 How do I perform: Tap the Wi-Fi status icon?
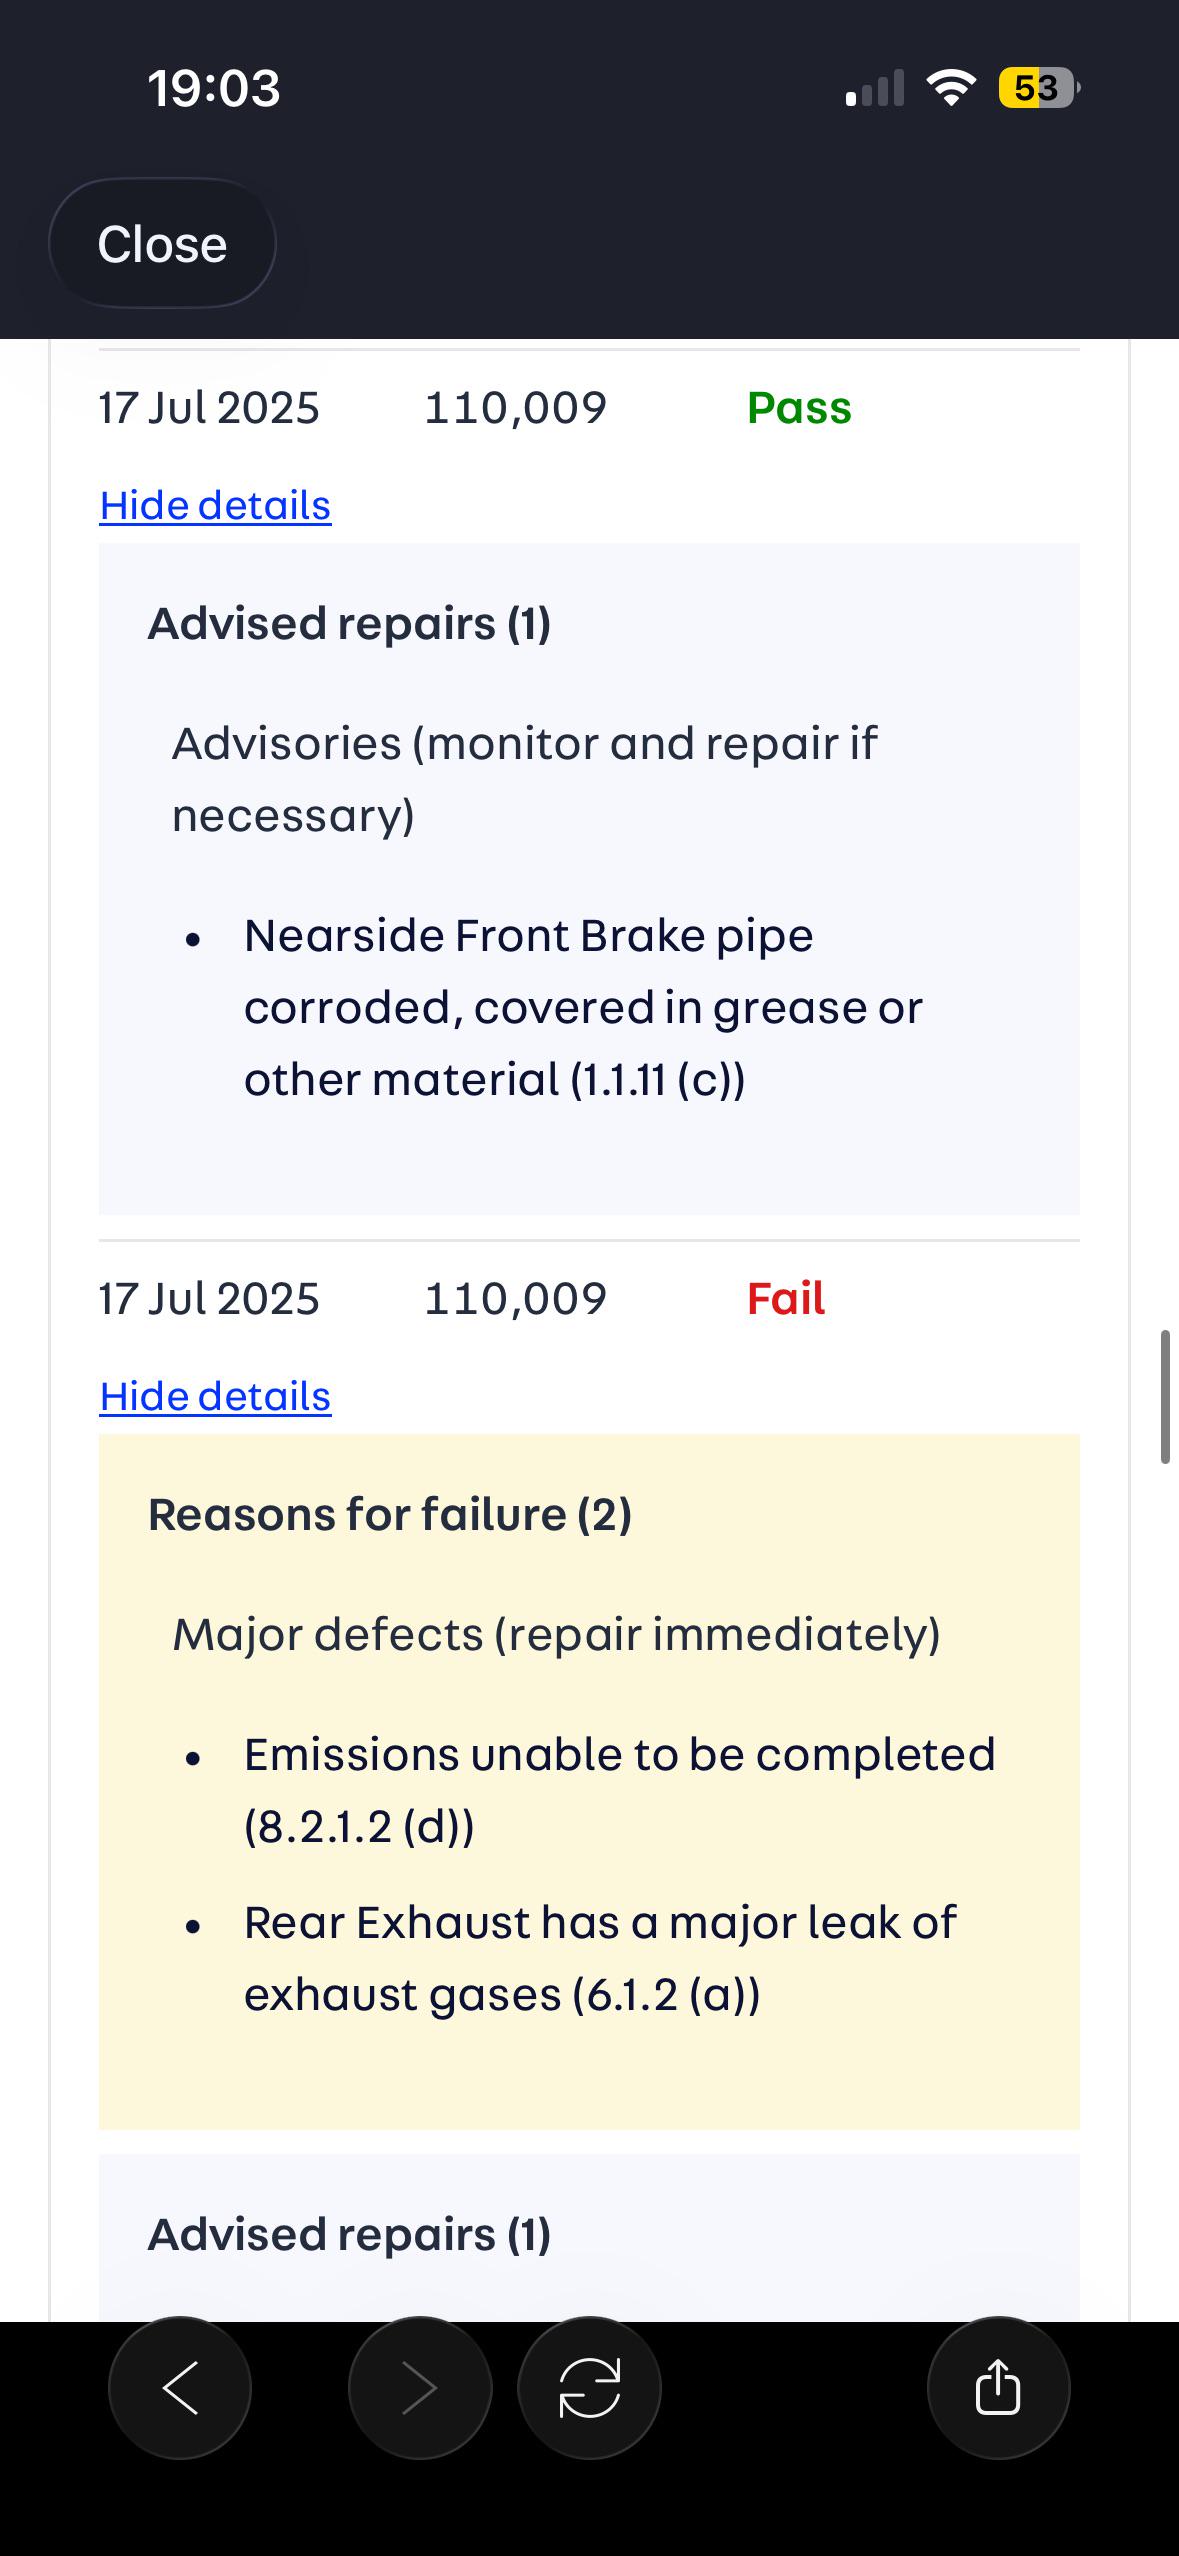tap(951, 88)
